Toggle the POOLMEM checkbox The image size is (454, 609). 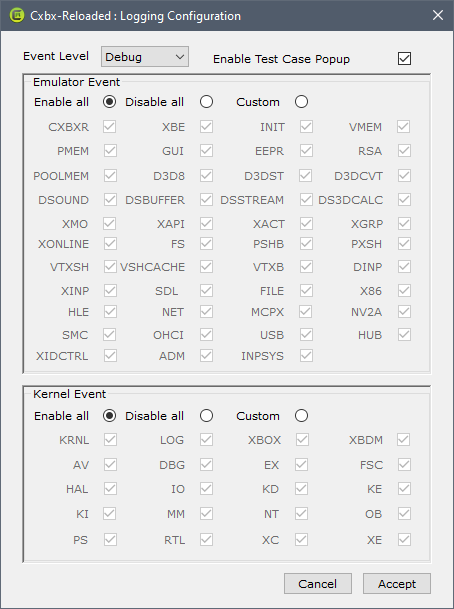(x=110, y=176)
